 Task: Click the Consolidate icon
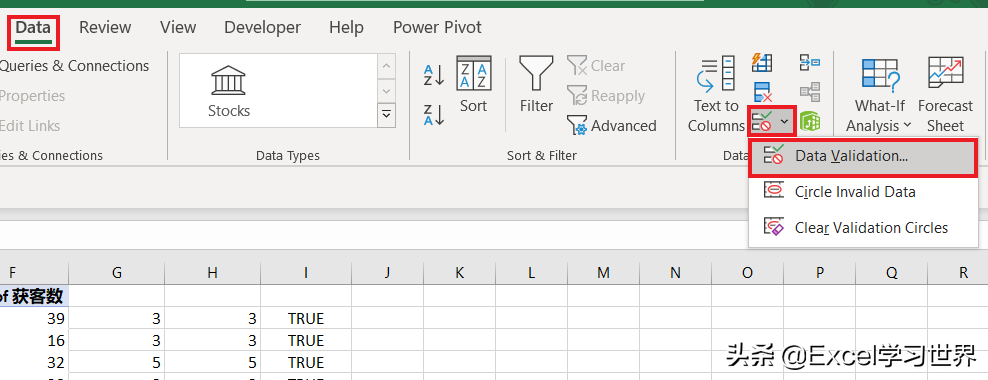coord(809,62)
